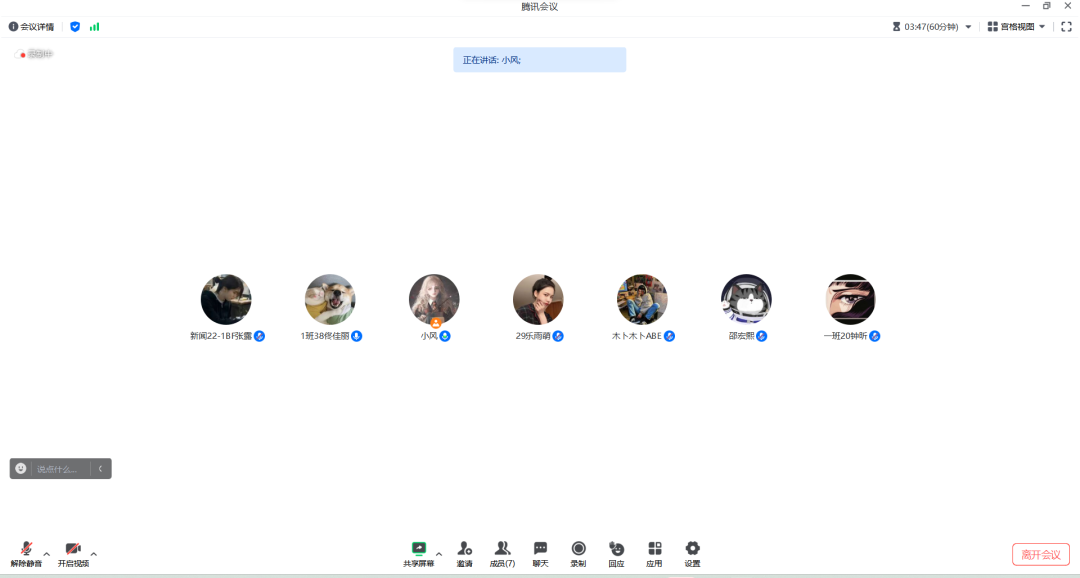
Task: Open share screen options arrow
Action: (439, 553)
